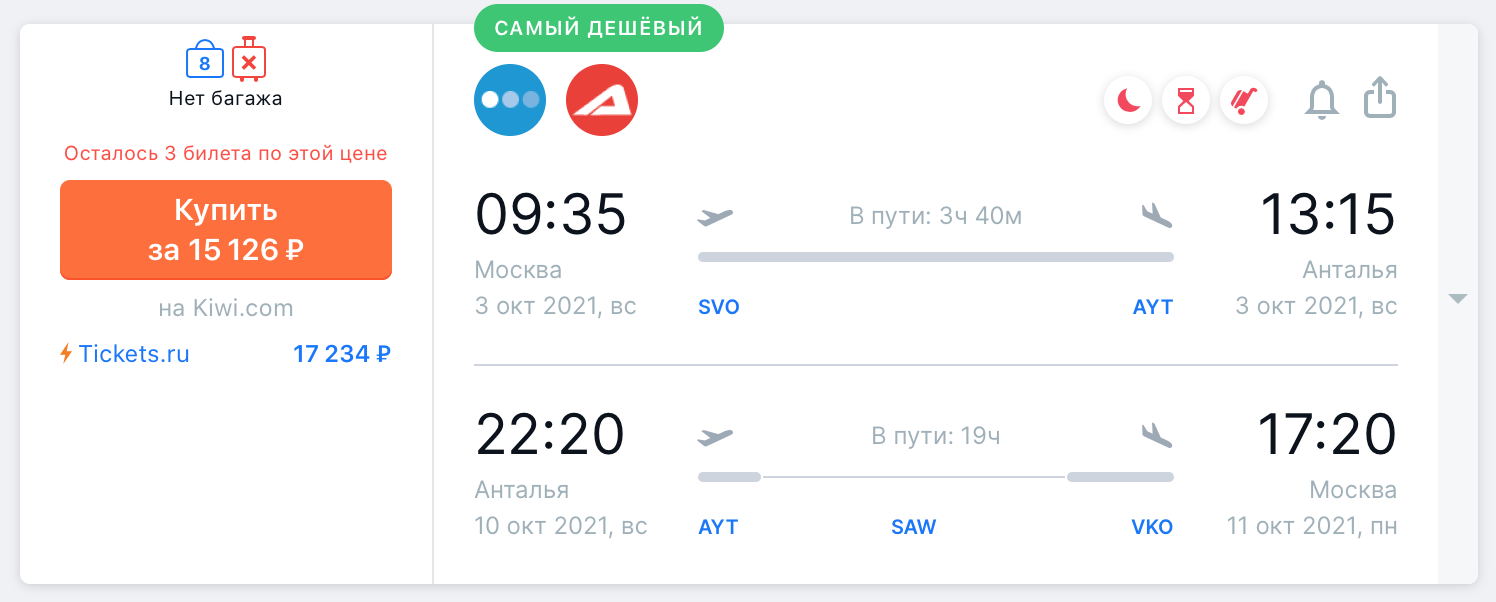
Task: Click the 09:35 departure time
Action: pyautogui.click(x=551, y=213)
